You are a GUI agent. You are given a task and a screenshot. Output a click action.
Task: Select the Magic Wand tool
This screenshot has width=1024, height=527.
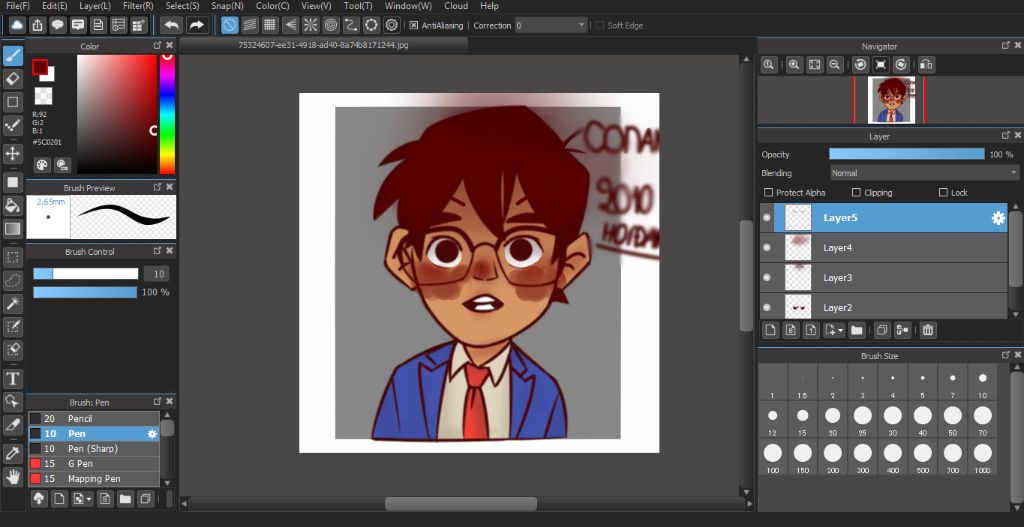[x=12, y=304]
